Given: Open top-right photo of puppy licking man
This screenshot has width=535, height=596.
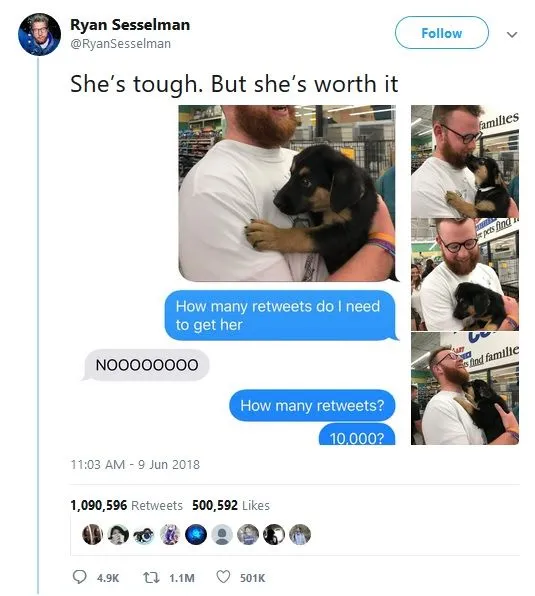Looking at the screenshot, I should 465,161.
